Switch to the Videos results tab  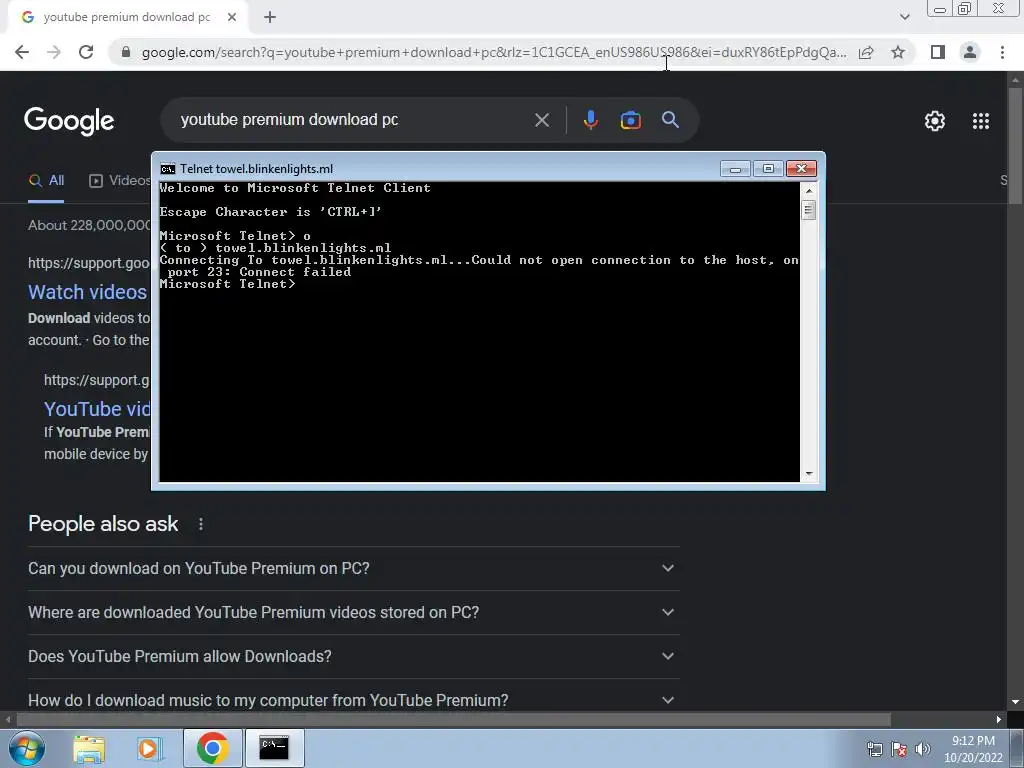click(x=120, y=181)
